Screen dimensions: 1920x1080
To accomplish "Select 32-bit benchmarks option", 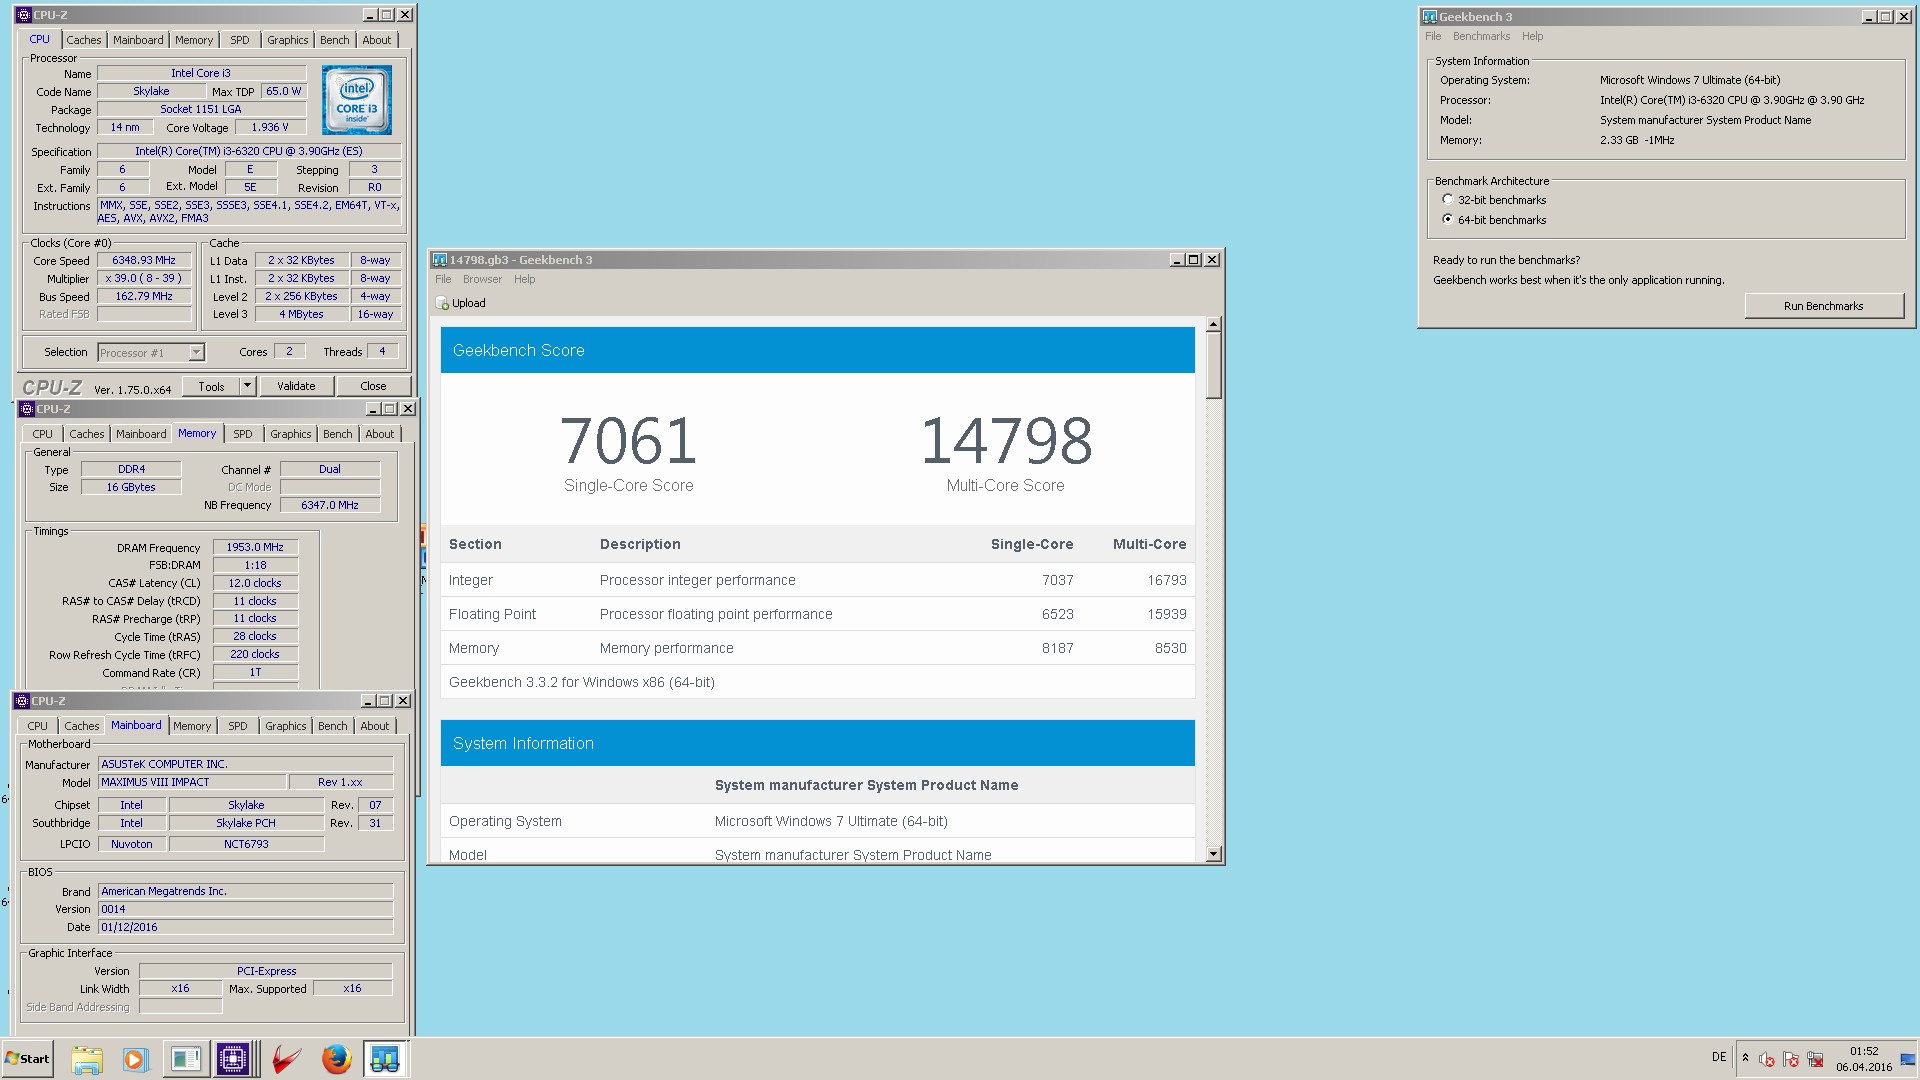I will tap(1448, 200).
